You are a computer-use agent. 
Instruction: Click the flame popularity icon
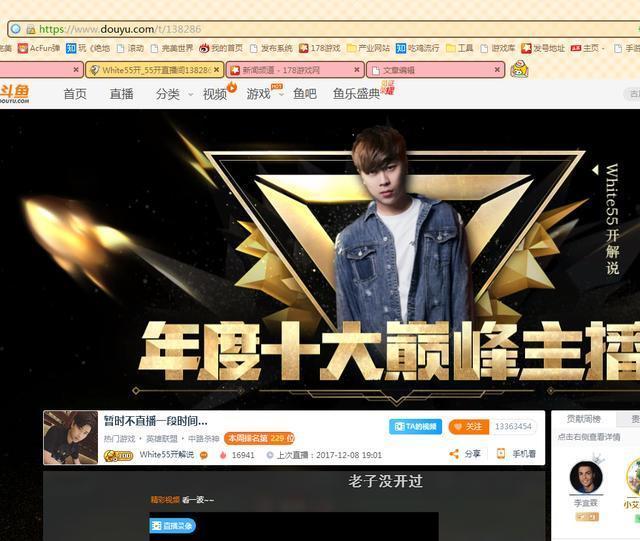(223, 455)
